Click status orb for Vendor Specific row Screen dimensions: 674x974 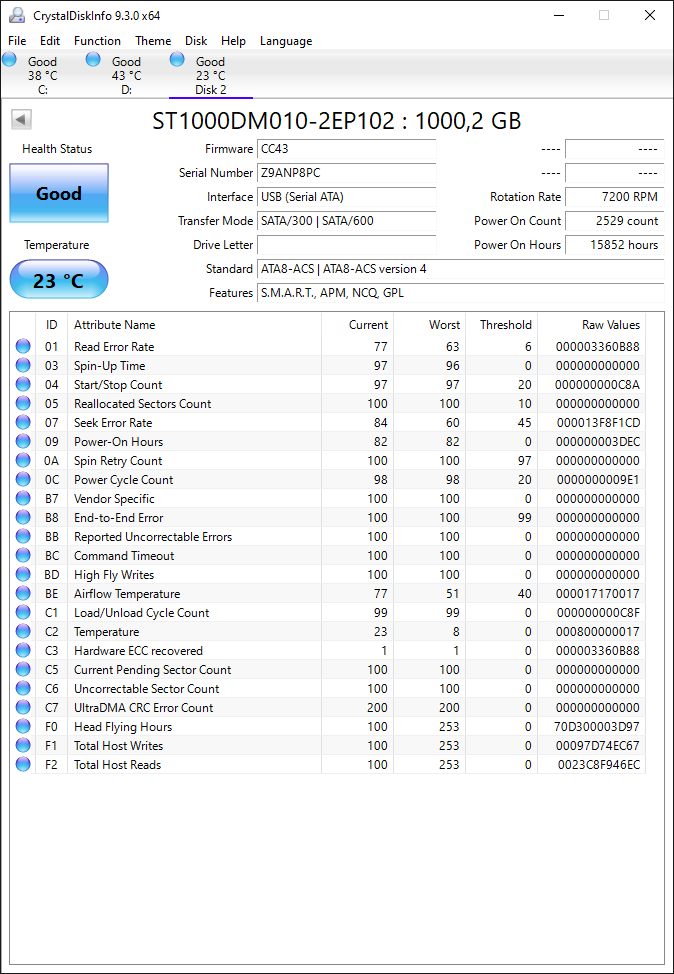23,499
